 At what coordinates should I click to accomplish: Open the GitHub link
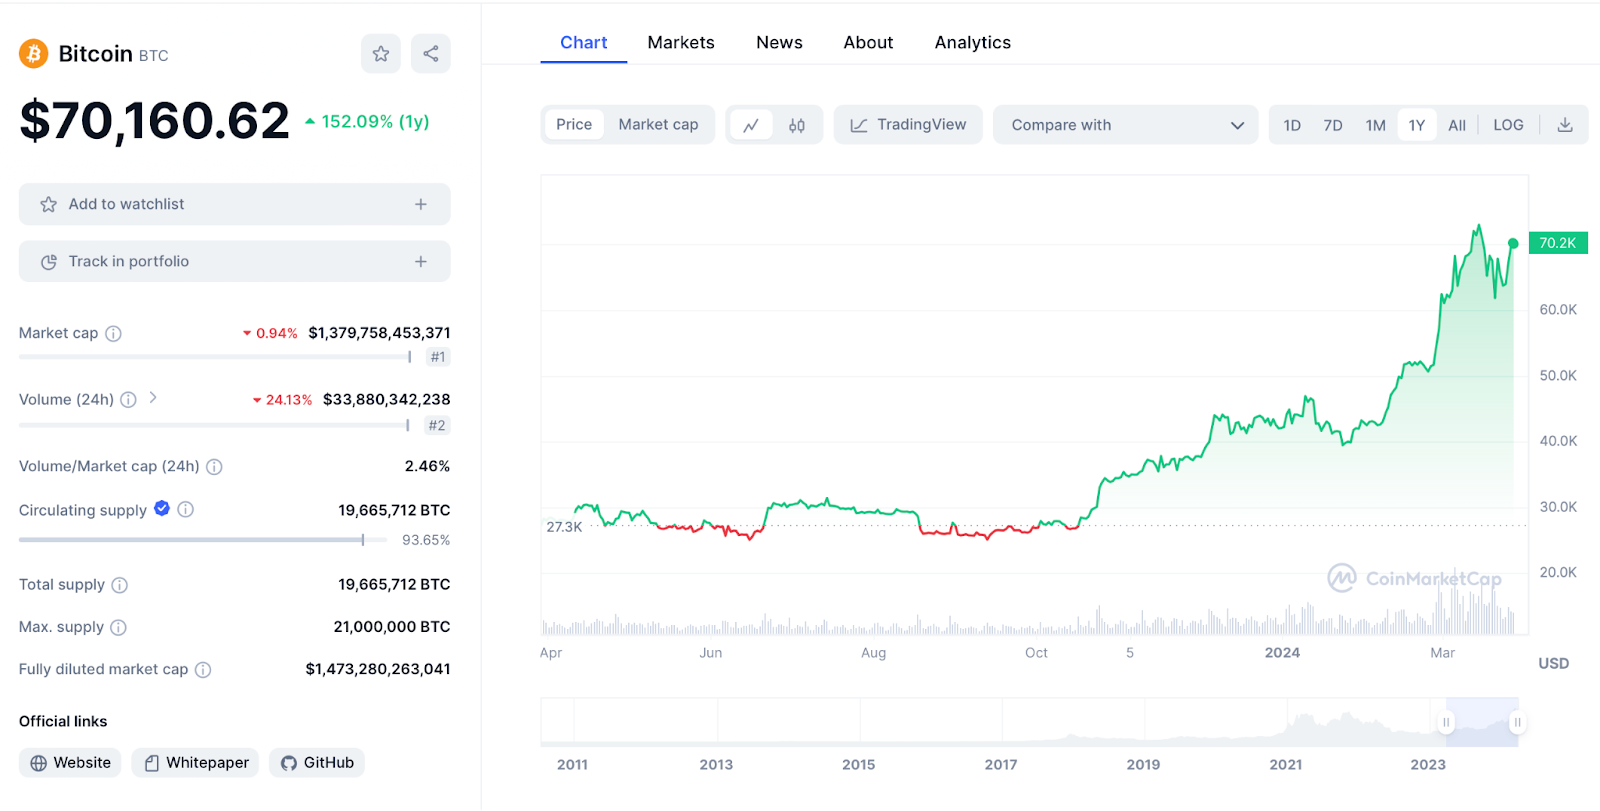click(x=317, y=763)
